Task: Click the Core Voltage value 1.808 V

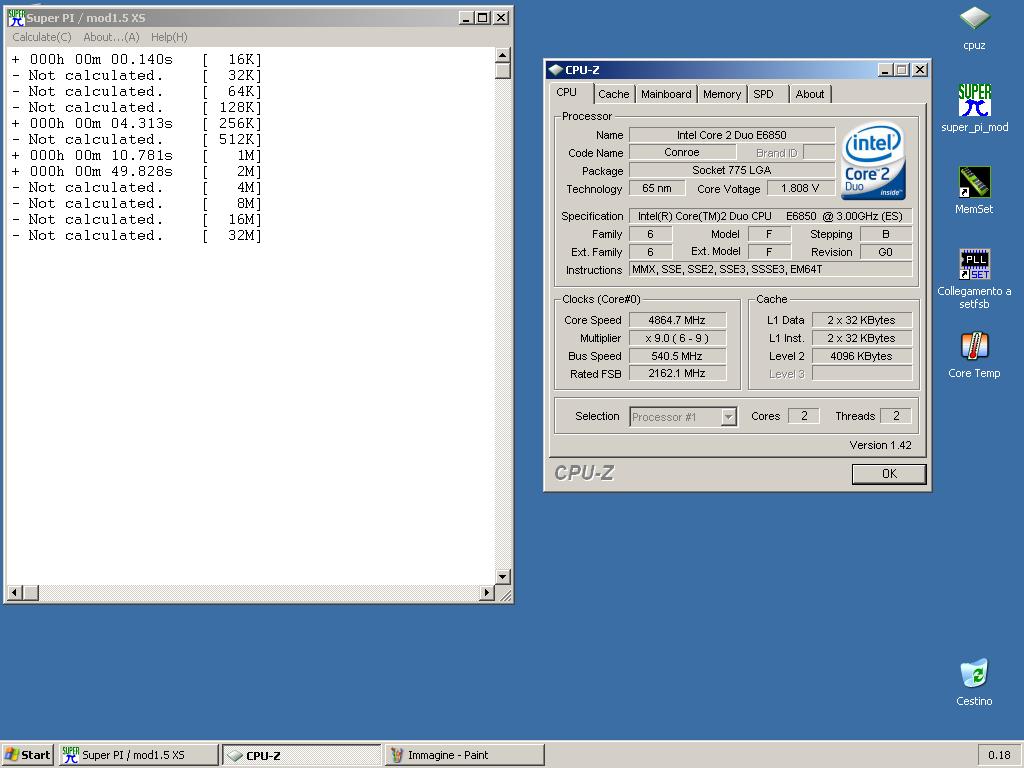Action: click(800, 188)
